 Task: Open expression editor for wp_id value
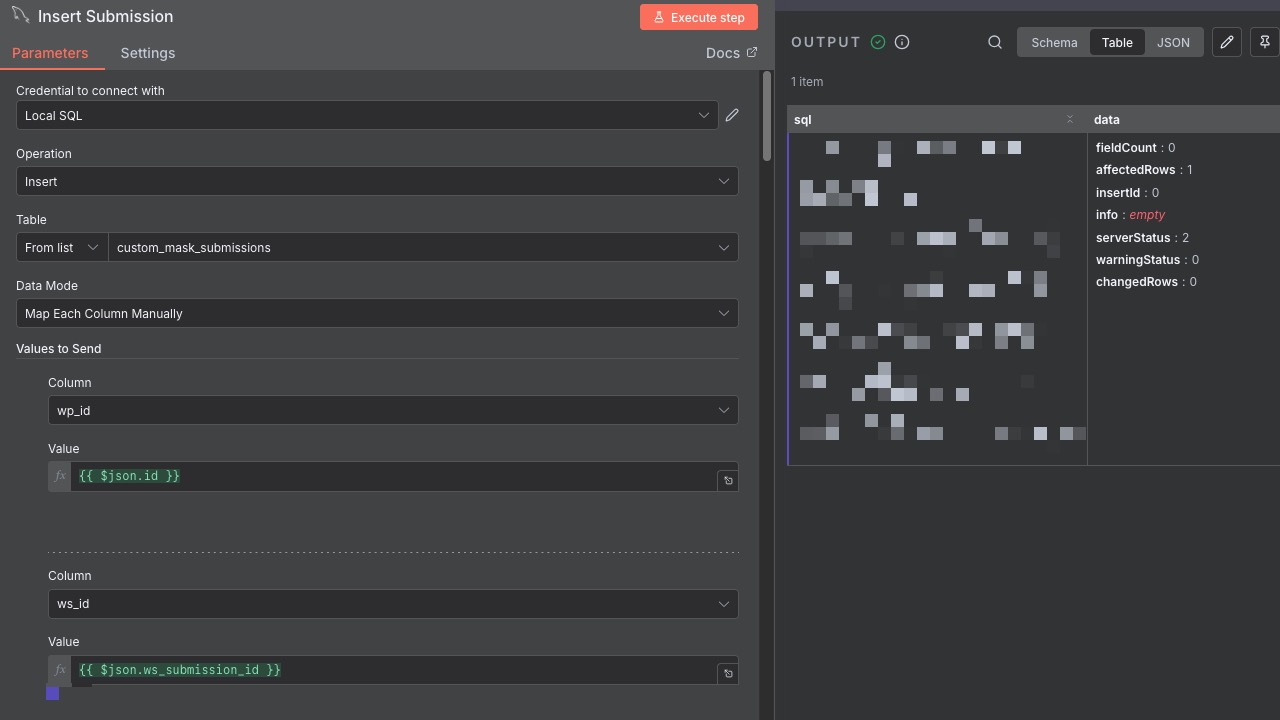[x=728, y=481]
